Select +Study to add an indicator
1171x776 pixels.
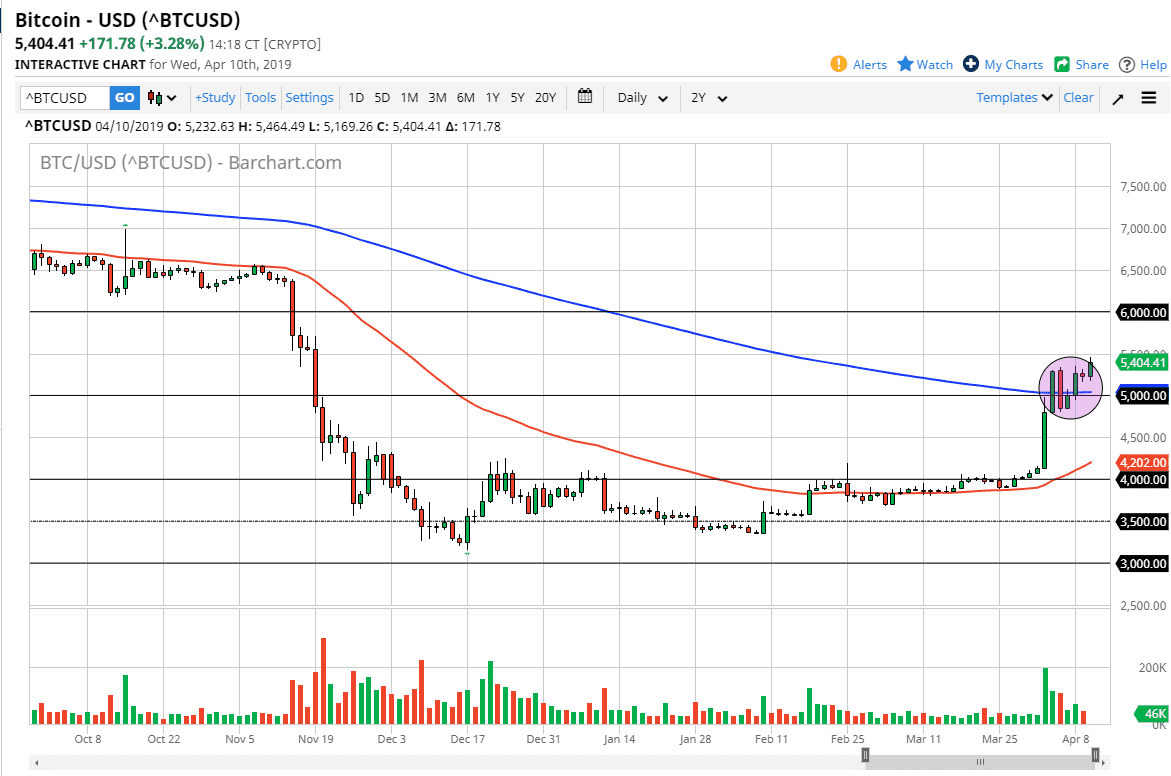pos(214,97)
